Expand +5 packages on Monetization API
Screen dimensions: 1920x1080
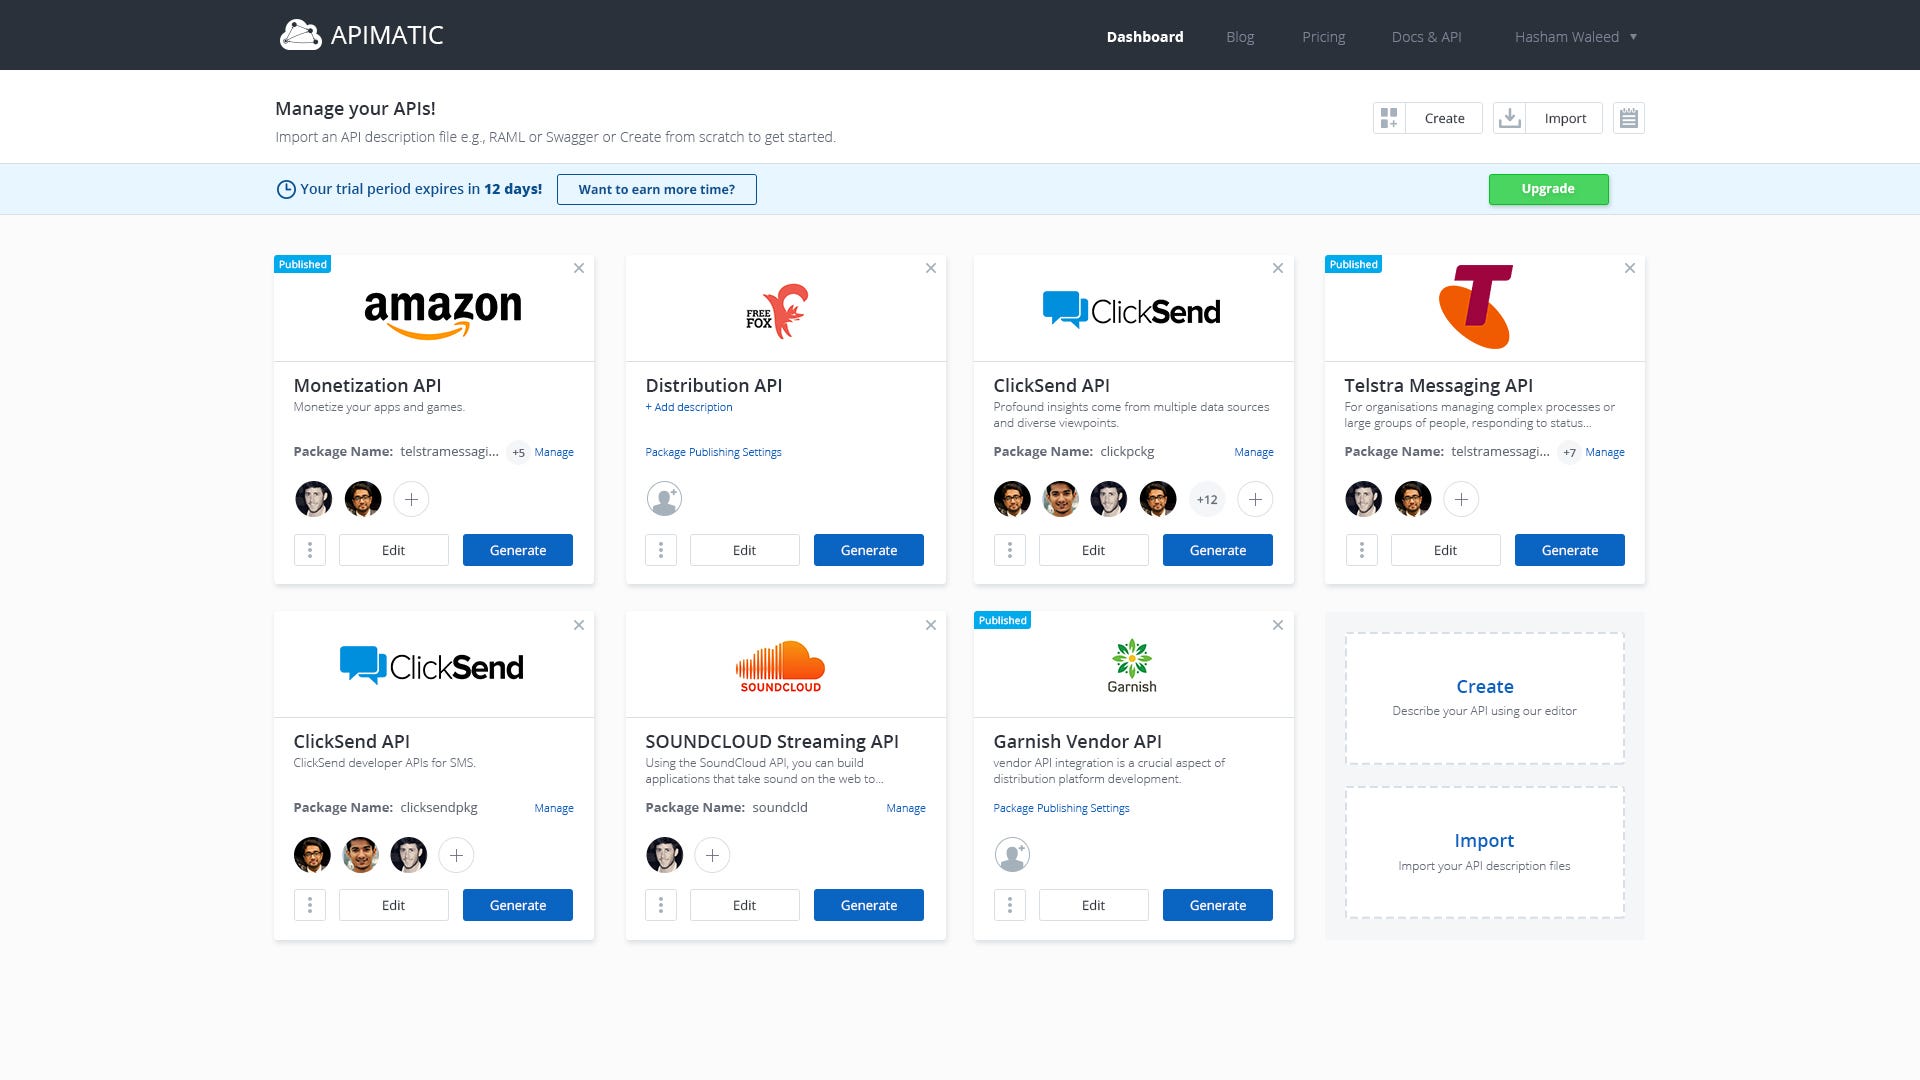point(518,452)
